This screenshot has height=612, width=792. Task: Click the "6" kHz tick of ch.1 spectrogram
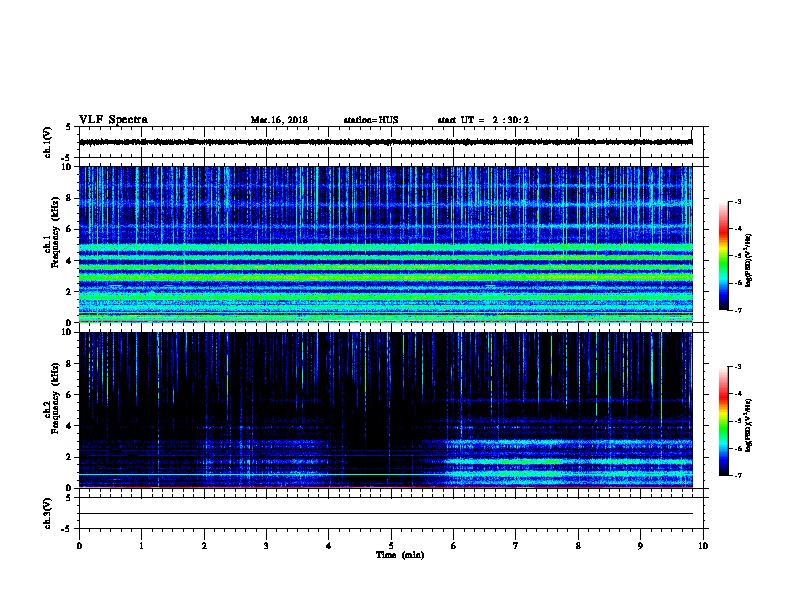coord(70,229)
